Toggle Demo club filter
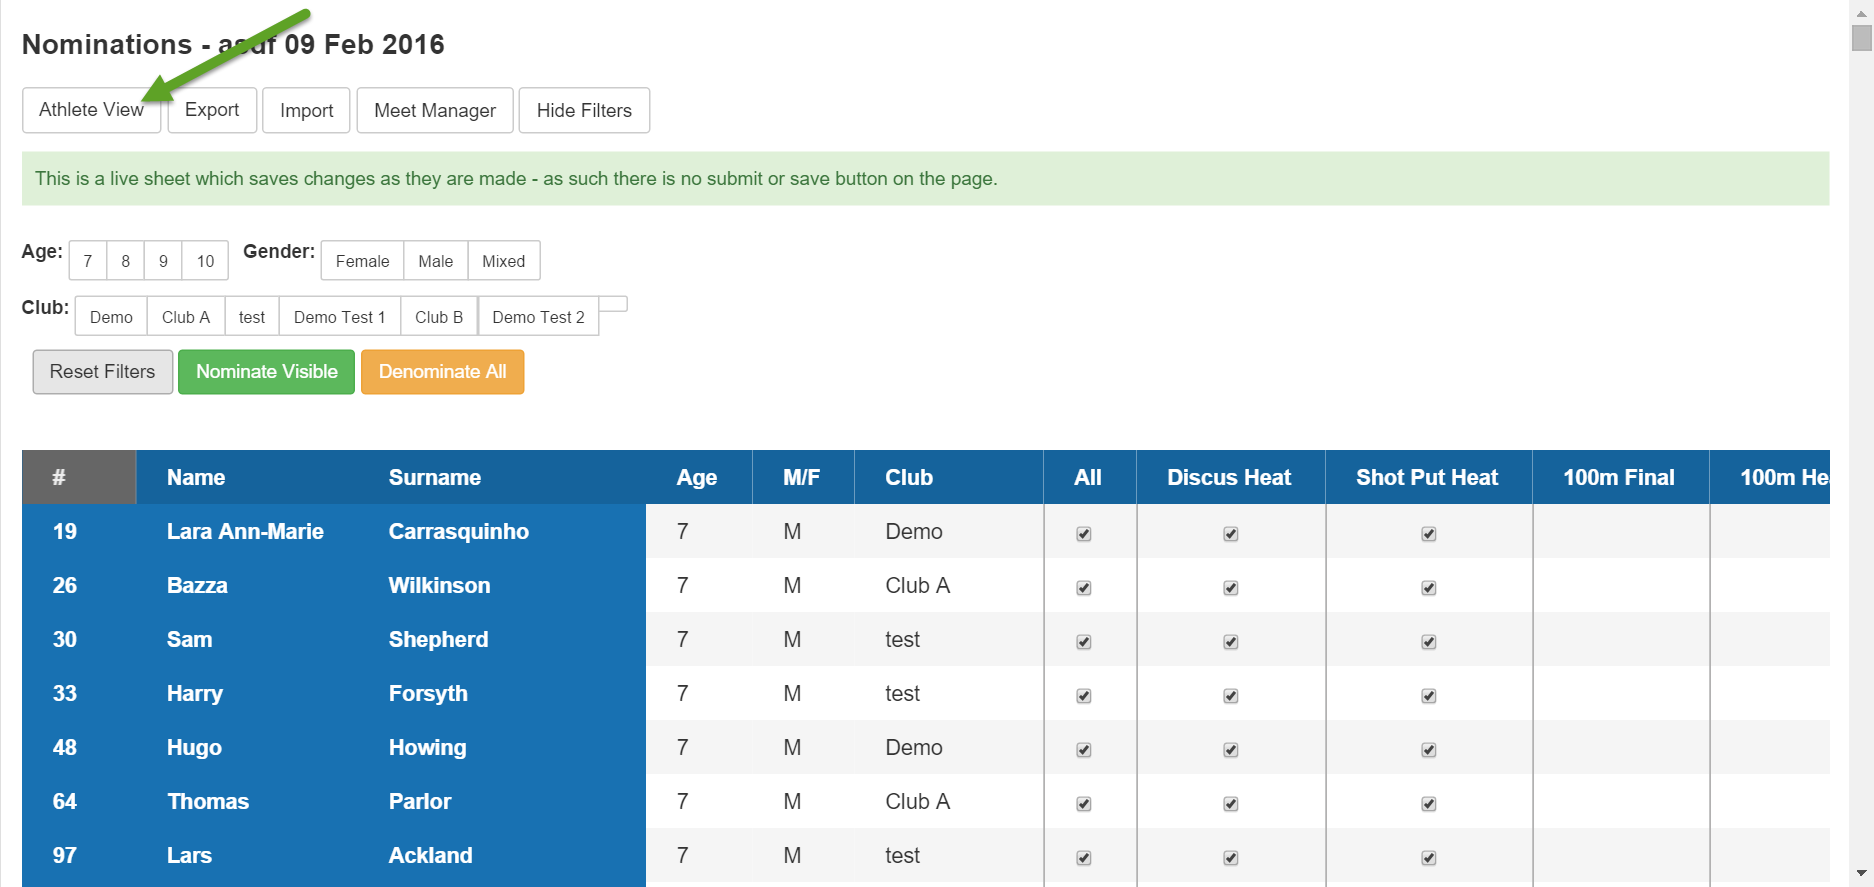The width and height of the screenshot is (1874, 887). (x=111, y=317)
